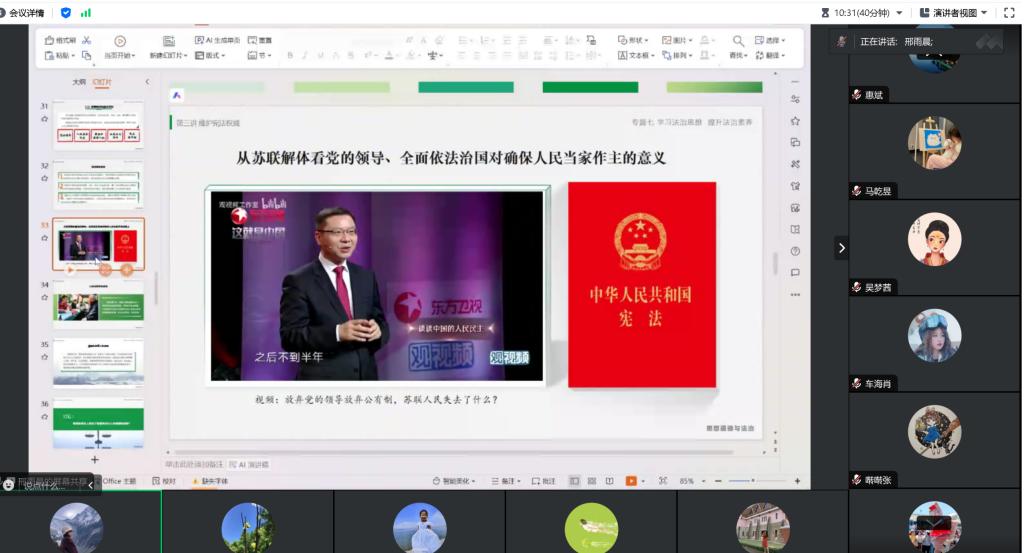
Task: Click the green network signal icon
Action: (85, 13)
